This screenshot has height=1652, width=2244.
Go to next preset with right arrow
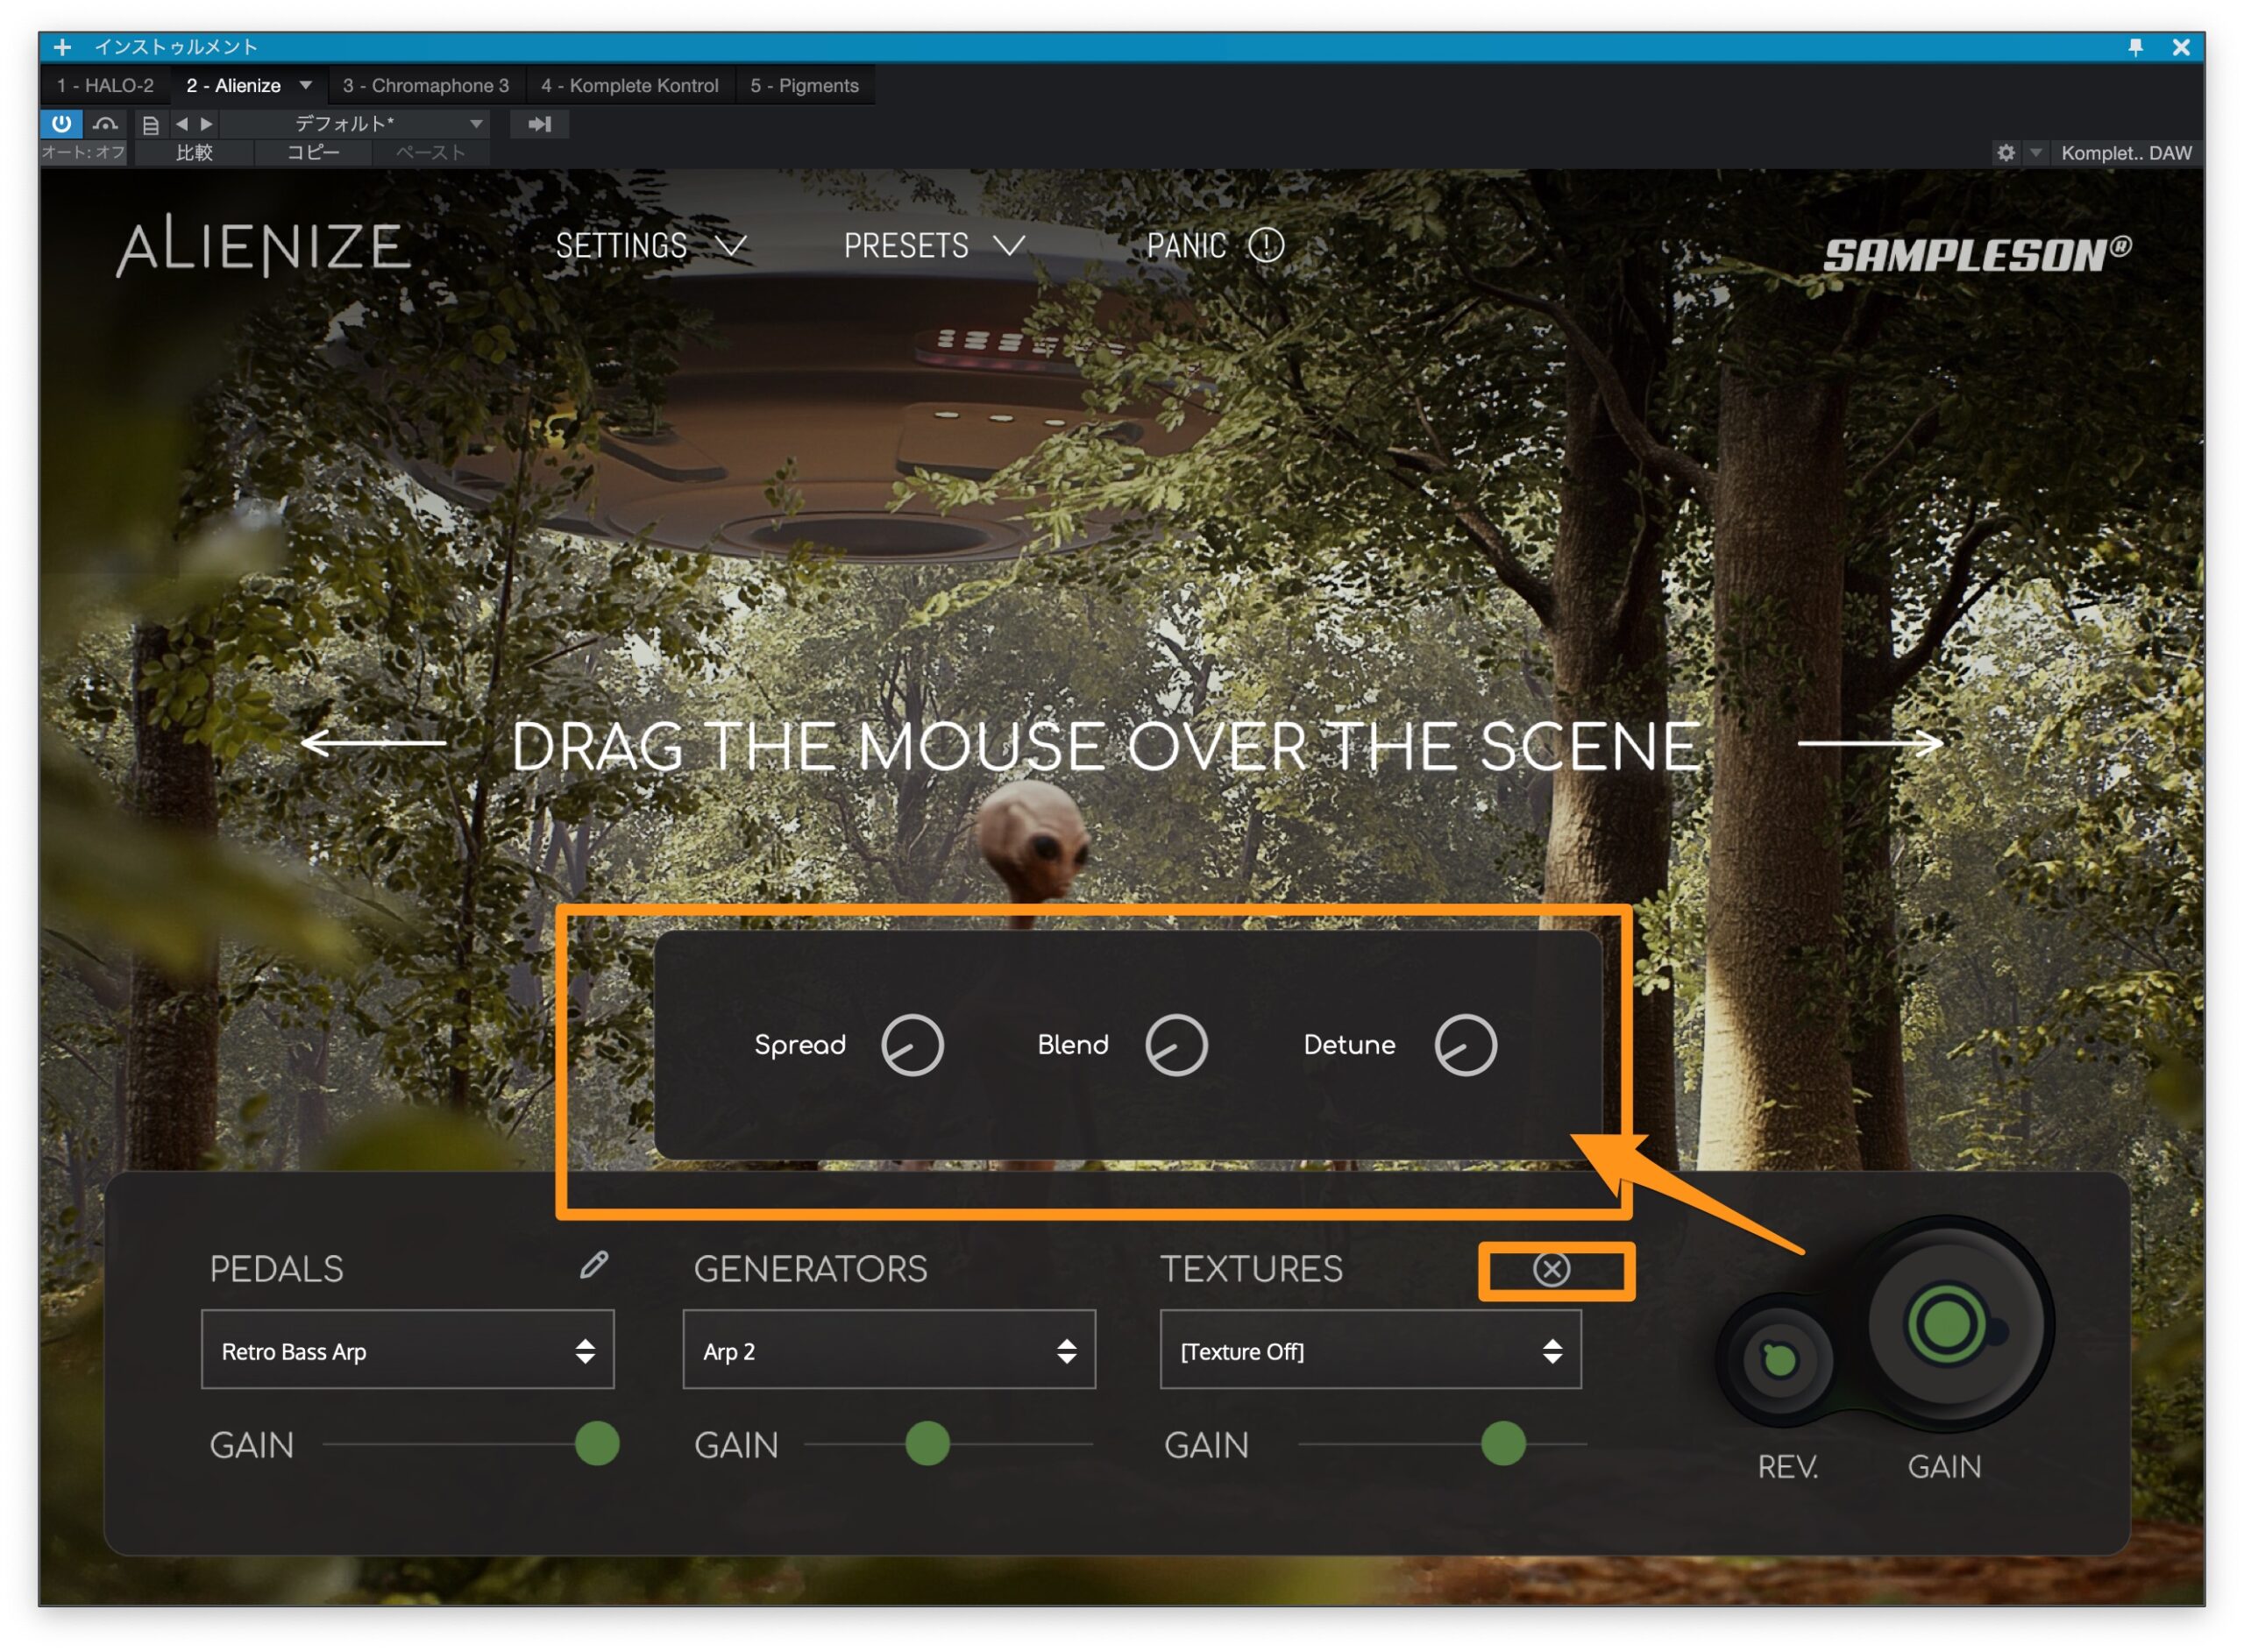coord(207,124)
